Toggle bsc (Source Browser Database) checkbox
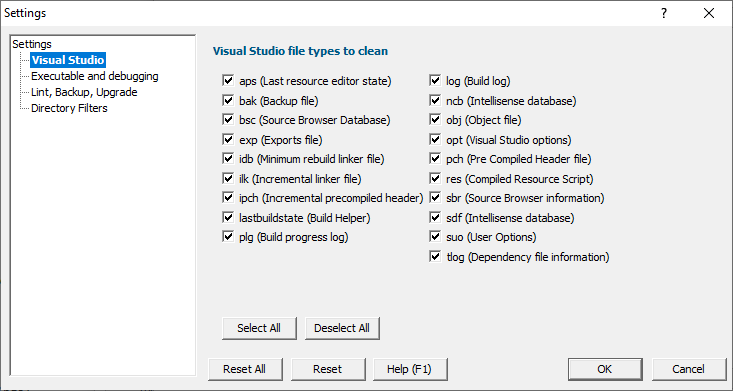733x391 pixels. 228,120
